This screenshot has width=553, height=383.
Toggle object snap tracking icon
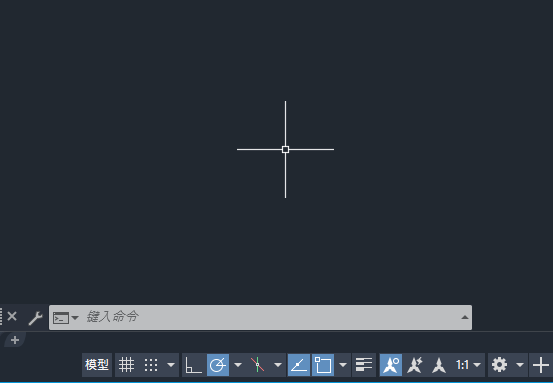click(299, 365)
